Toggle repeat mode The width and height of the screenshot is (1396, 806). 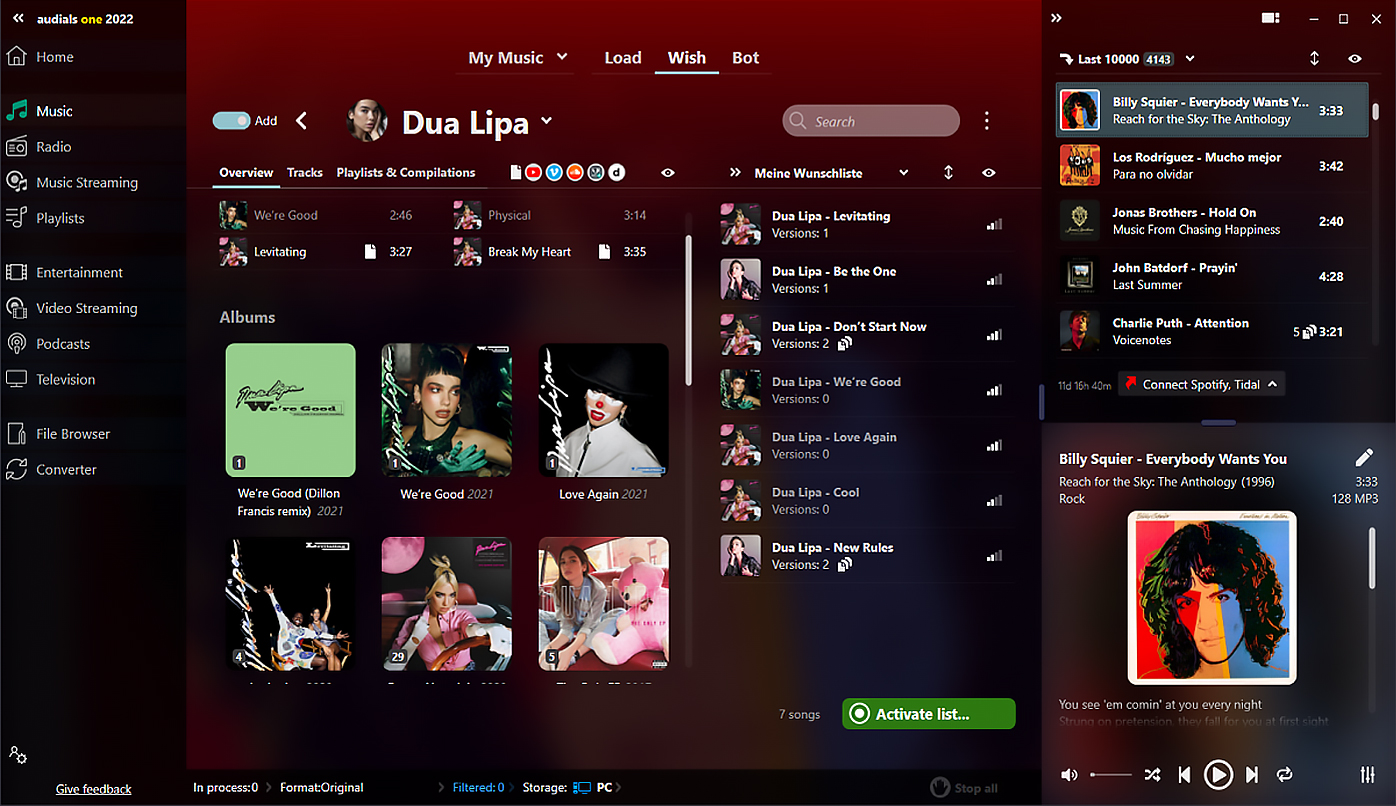point(1285,774)
